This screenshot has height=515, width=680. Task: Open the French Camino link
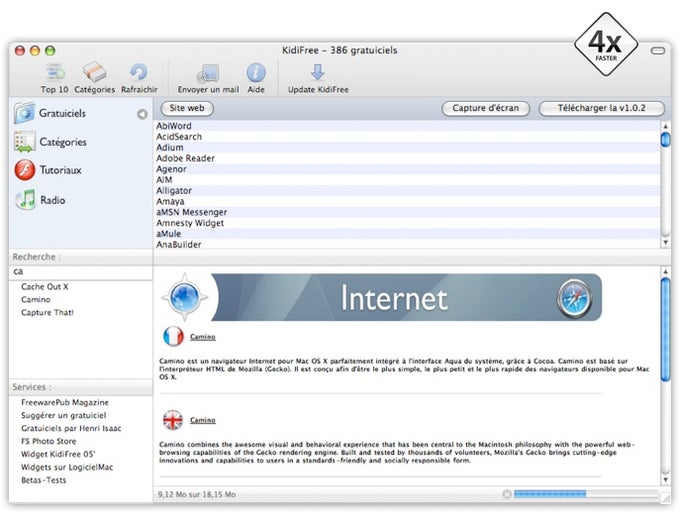pyautogui.click(x=203, y=337)
